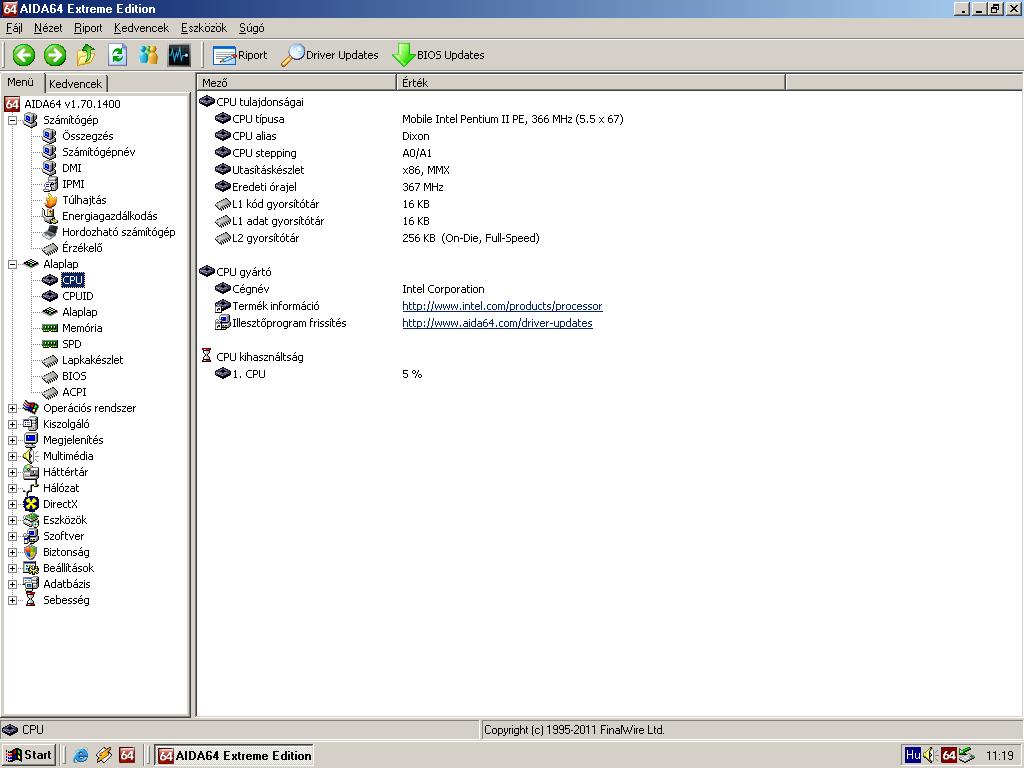Collapse the Számítógép tree node
This screenshot has height=768, width=1024.
pos(12,120)
